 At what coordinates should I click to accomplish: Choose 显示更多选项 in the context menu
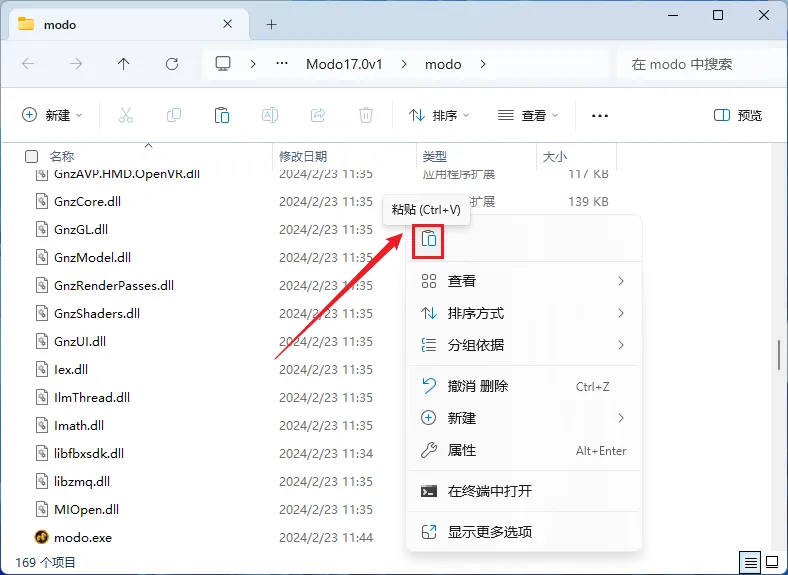(x=524, y=531)
